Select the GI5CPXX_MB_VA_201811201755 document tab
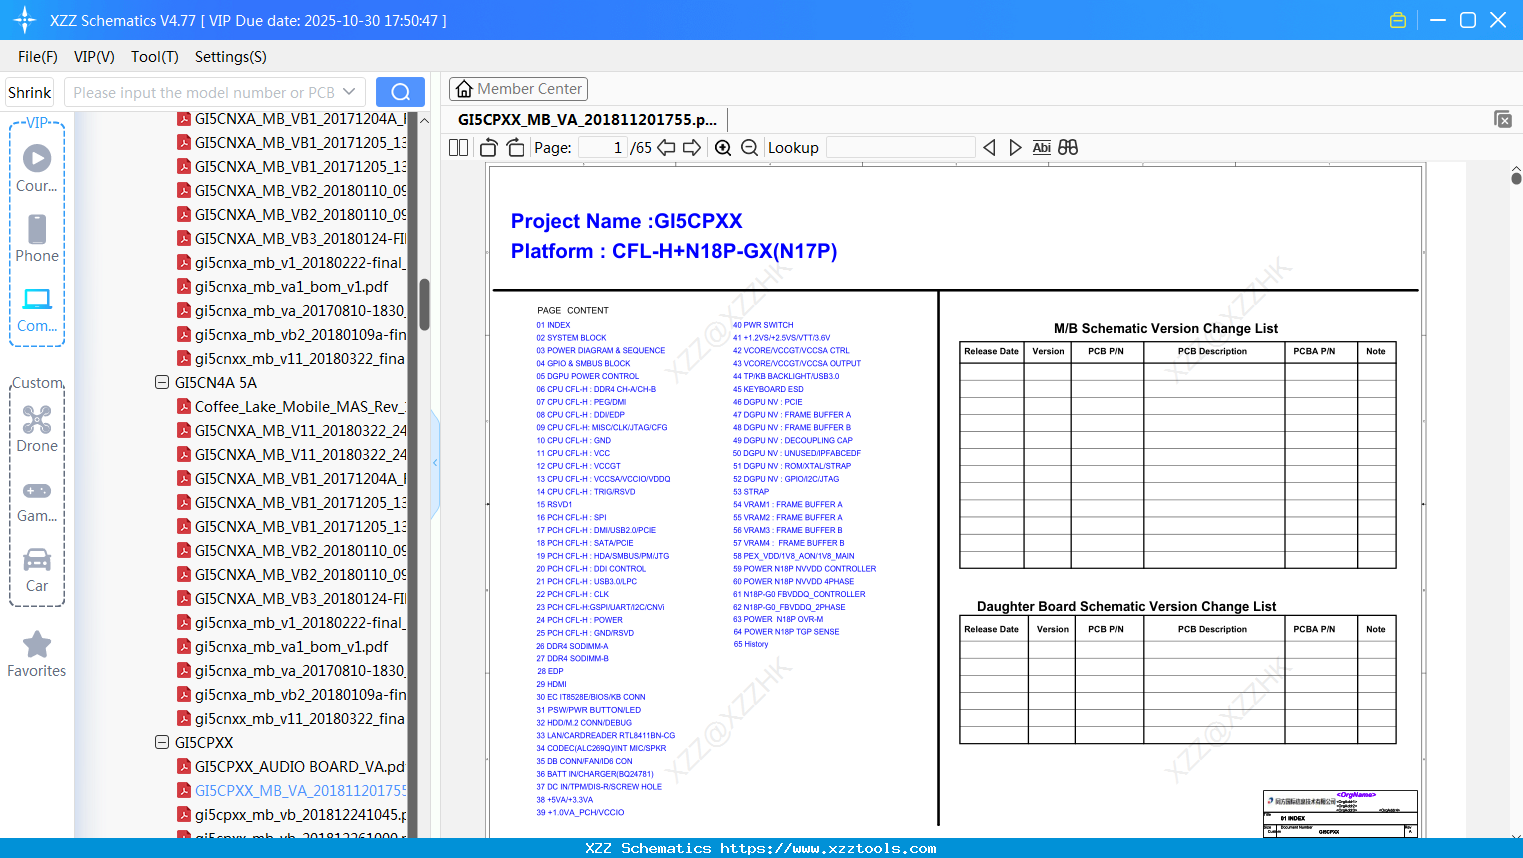The height and width of the screenshot is (858, 1523). tap(588, 120)
